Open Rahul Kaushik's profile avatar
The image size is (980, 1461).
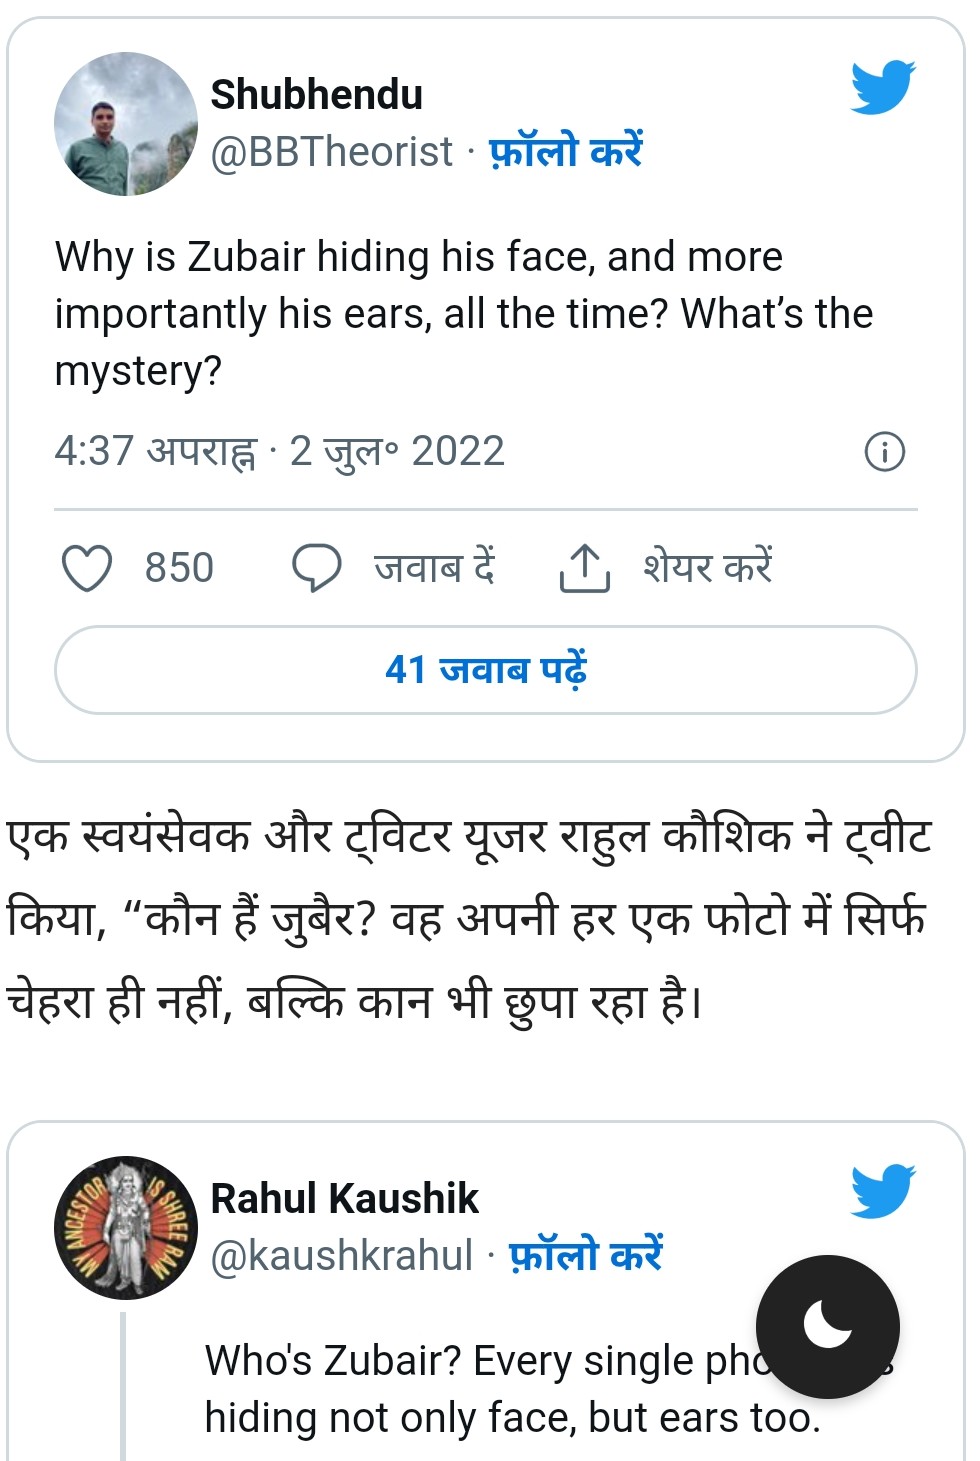(x=126, y=1228)
